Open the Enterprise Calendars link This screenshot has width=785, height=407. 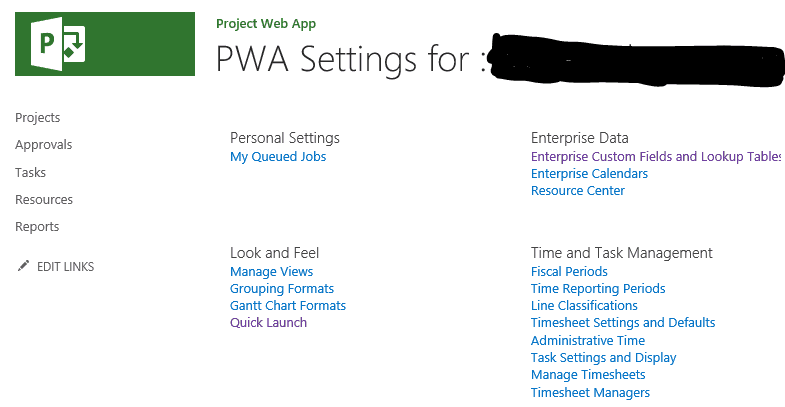(589, 174)
